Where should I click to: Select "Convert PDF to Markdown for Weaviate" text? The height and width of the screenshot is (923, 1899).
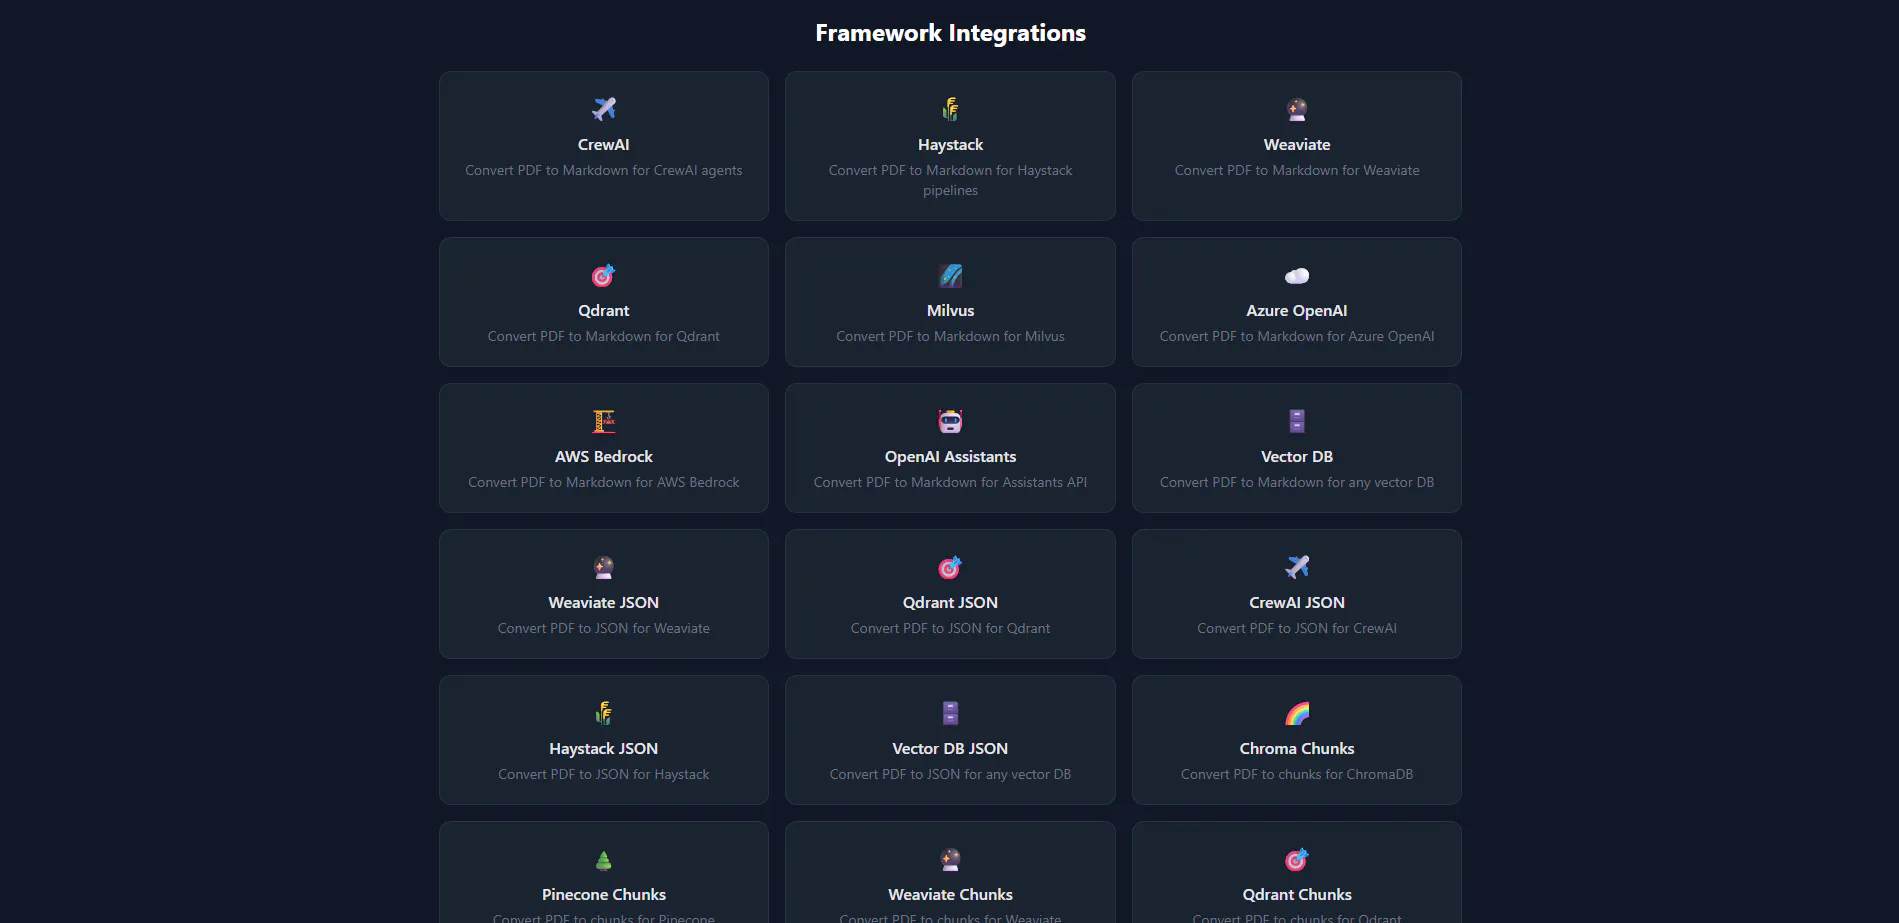[1297, 171]
